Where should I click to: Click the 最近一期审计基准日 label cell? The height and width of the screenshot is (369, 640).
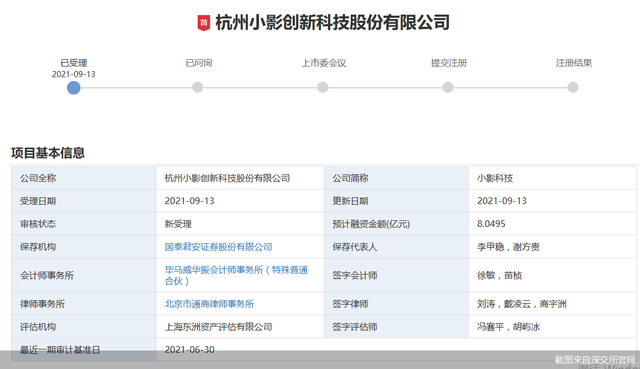84,349
